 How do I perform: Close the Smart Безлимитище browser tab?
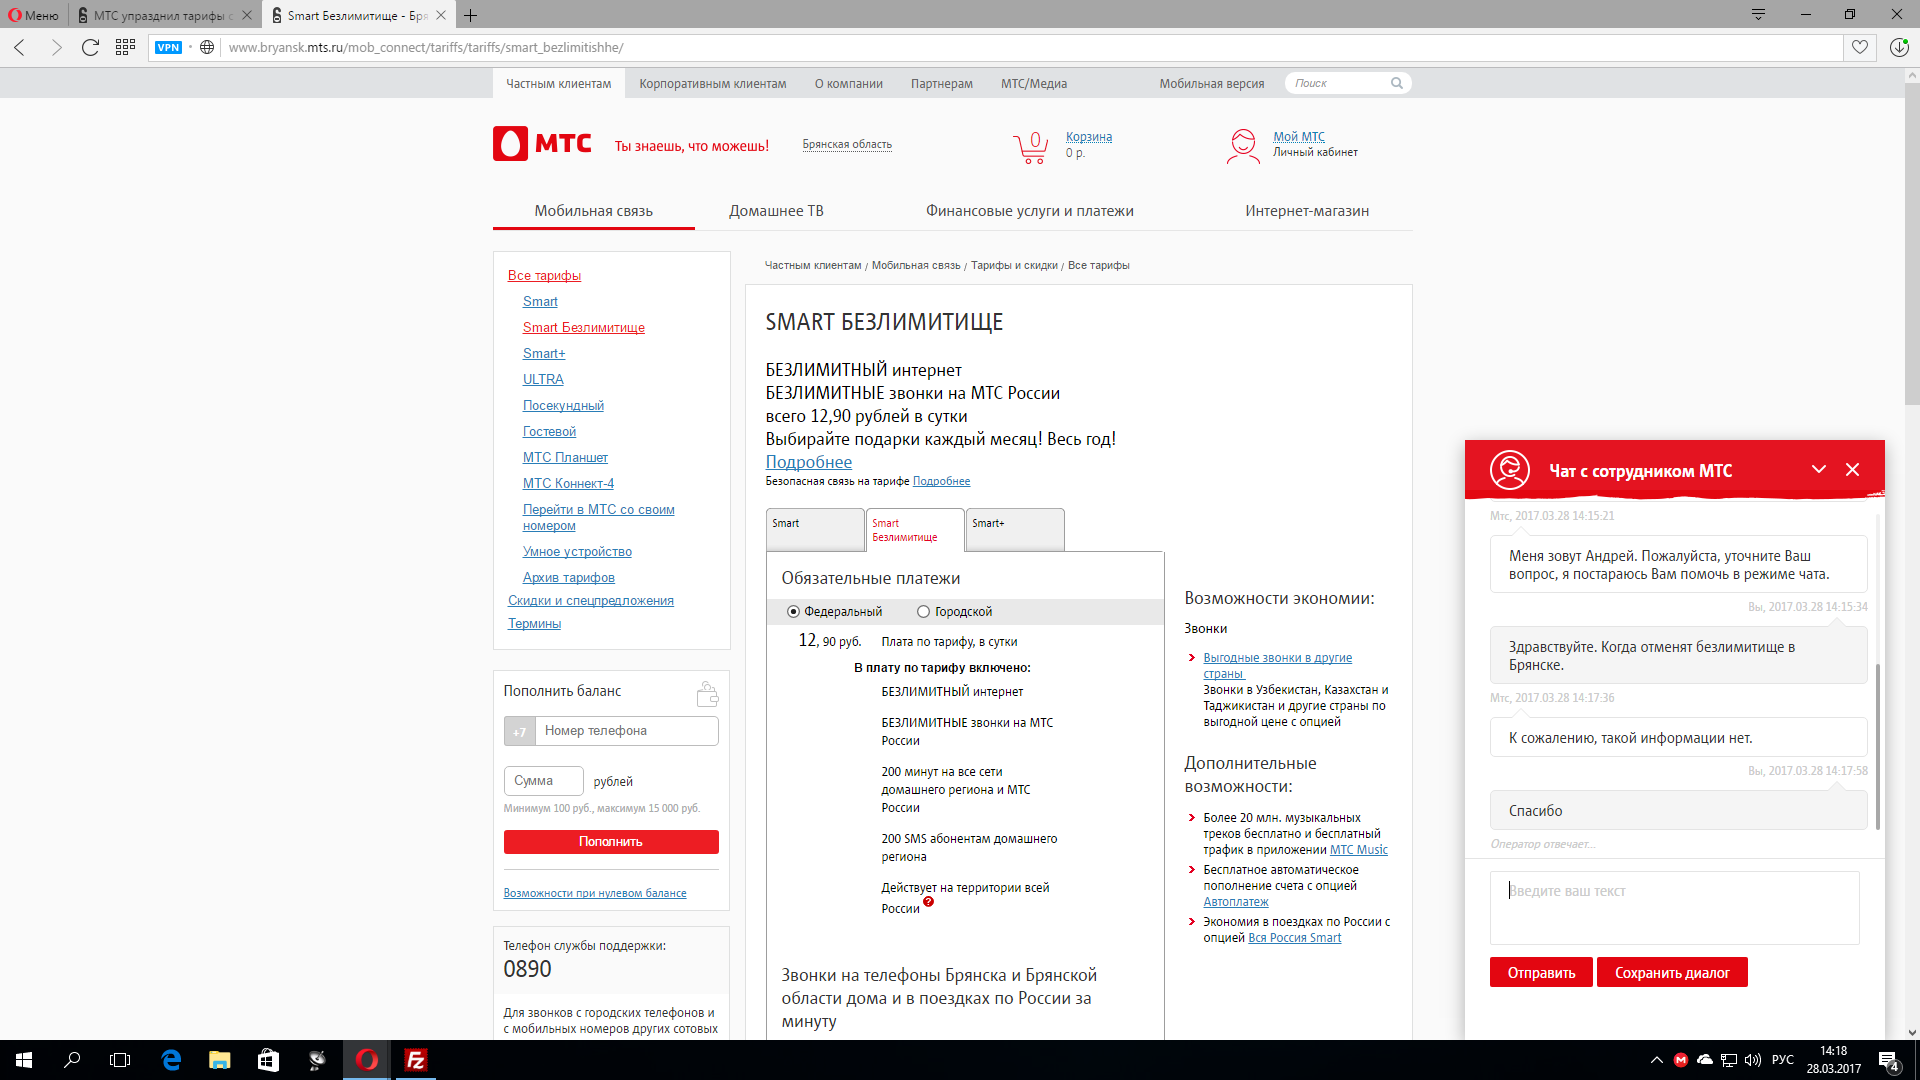coord(441,15)
